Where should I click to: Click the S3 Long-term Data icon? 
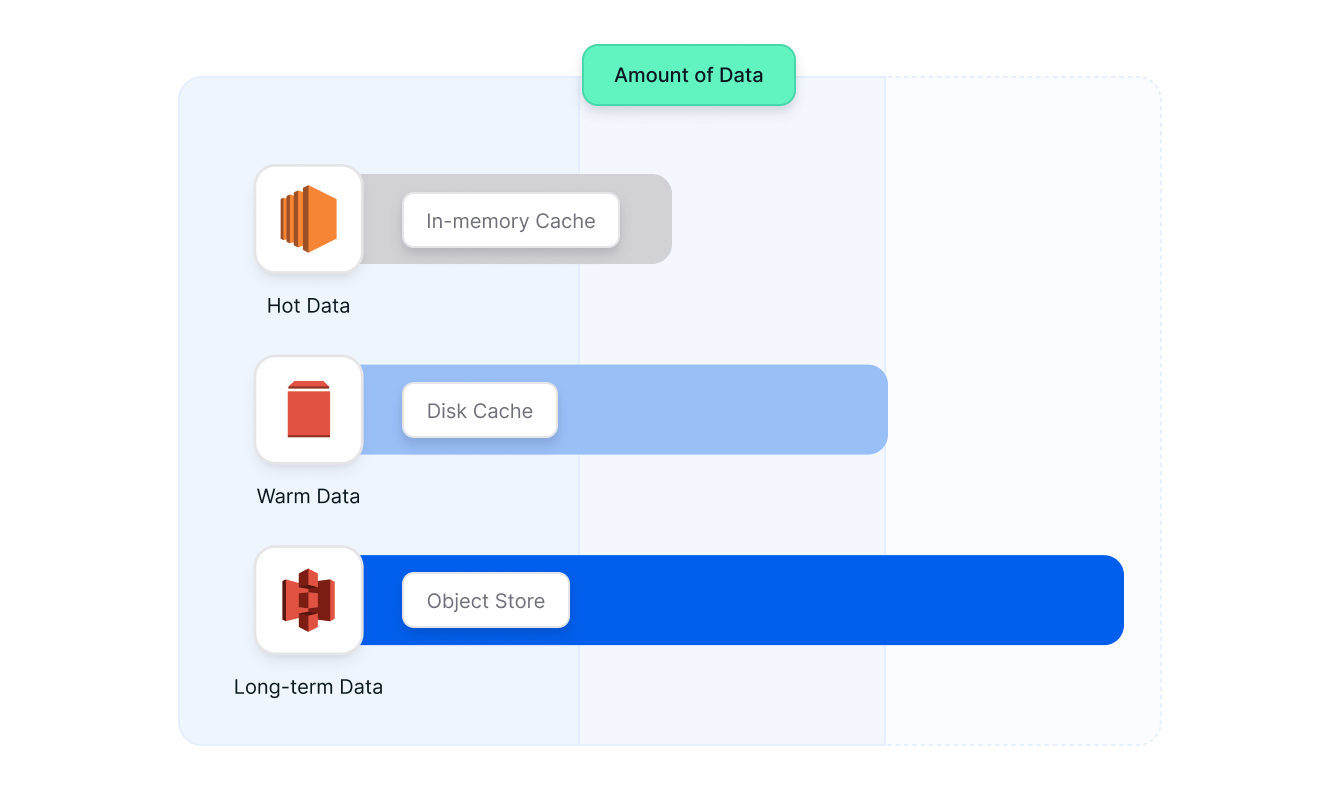point(308,600)
